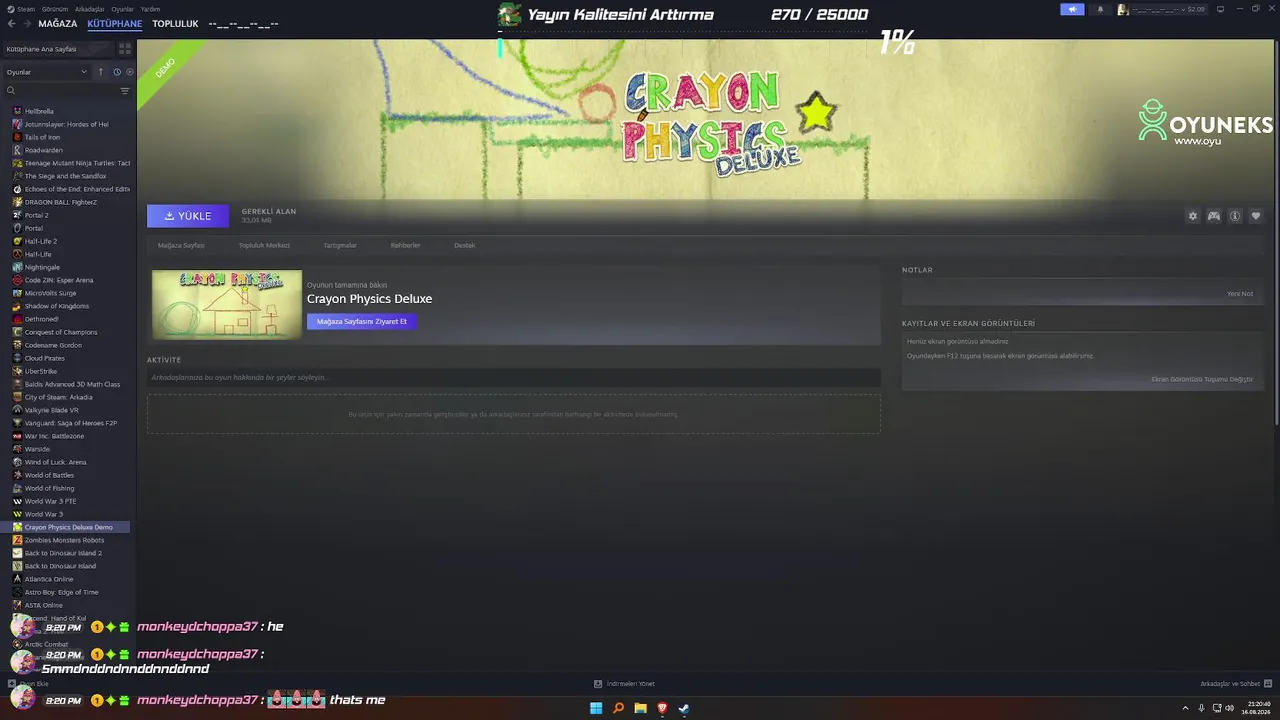Show recent games with the clock icon
This screenshot has height=720, width=1280.
pos(117,72)
